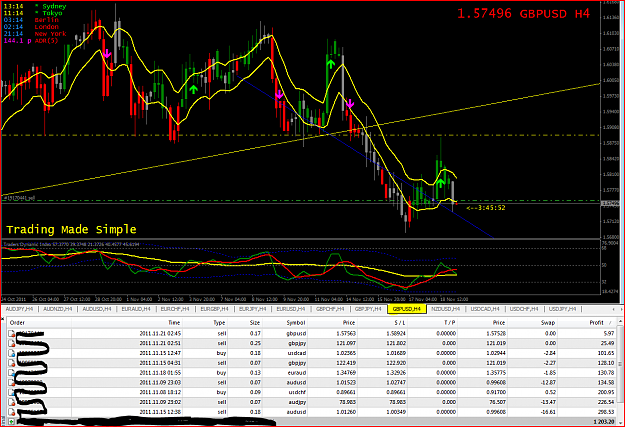Image resolution: width=625 pixels, height=427 pixels.
Task: Open the AUDUSD,H4 chart tab
Action: click(x=97, y=309)
